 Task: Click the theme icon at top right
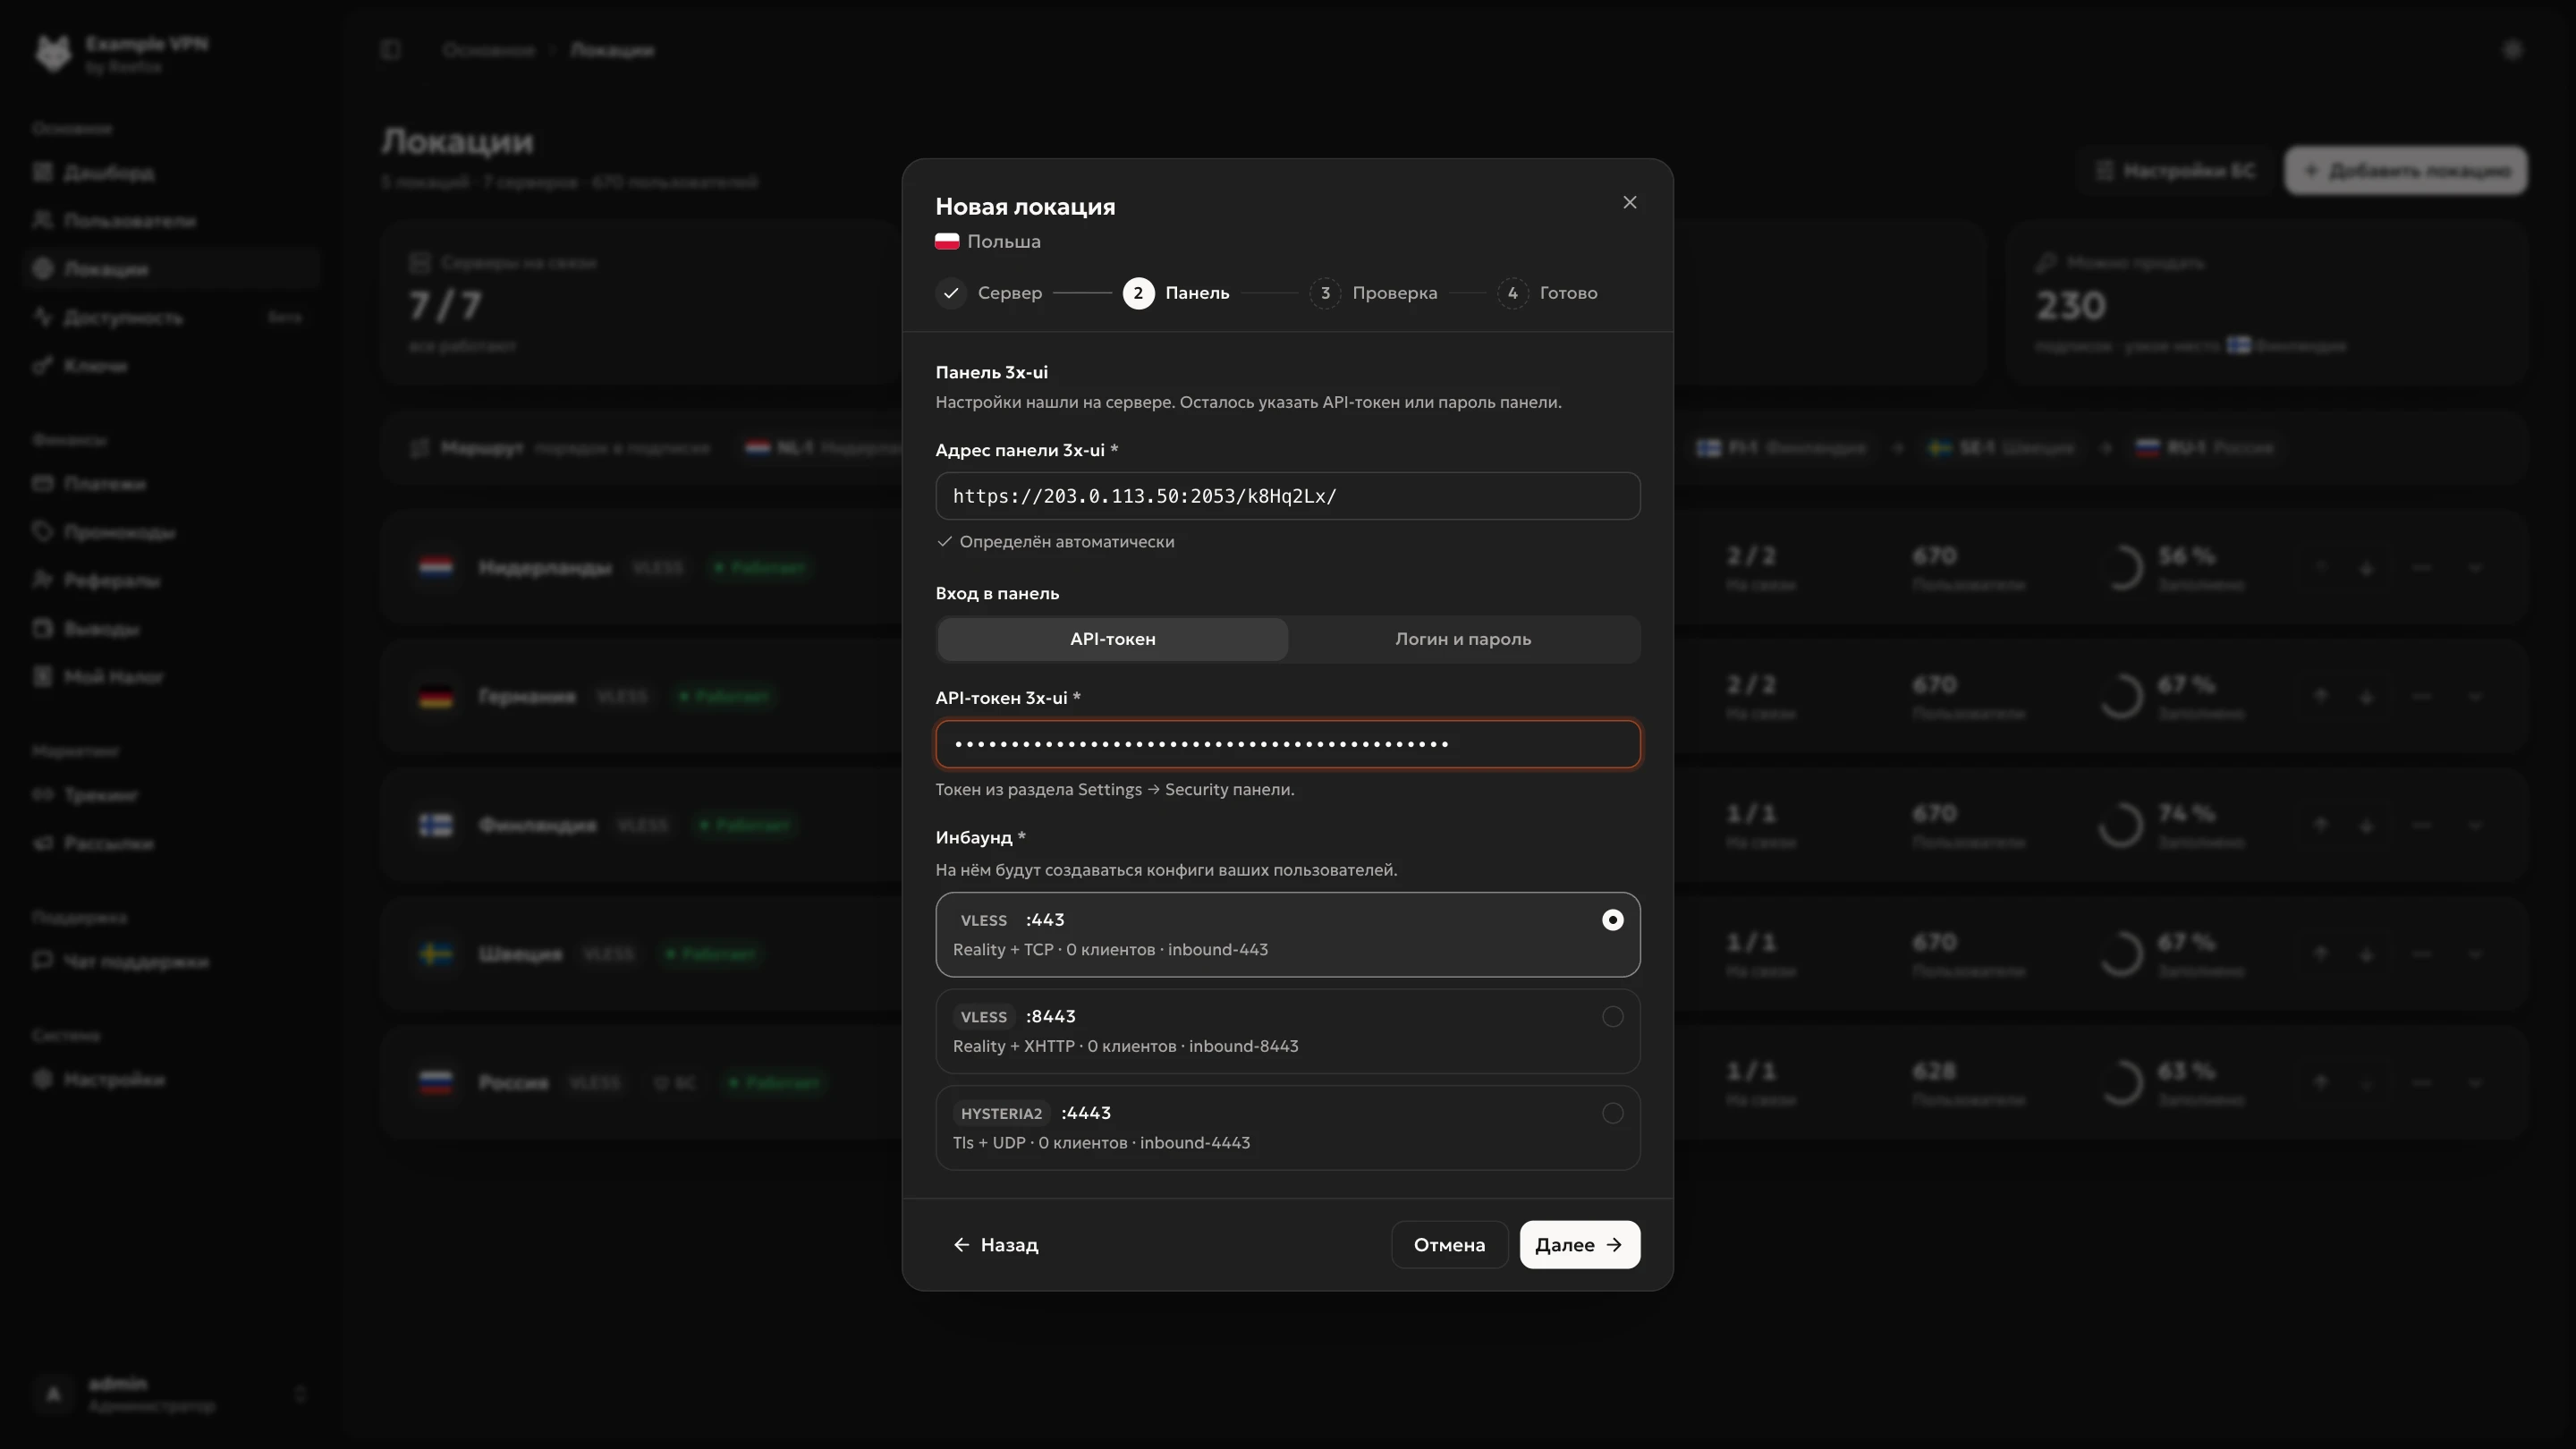pyautogui.click(x=2512, y=50)
